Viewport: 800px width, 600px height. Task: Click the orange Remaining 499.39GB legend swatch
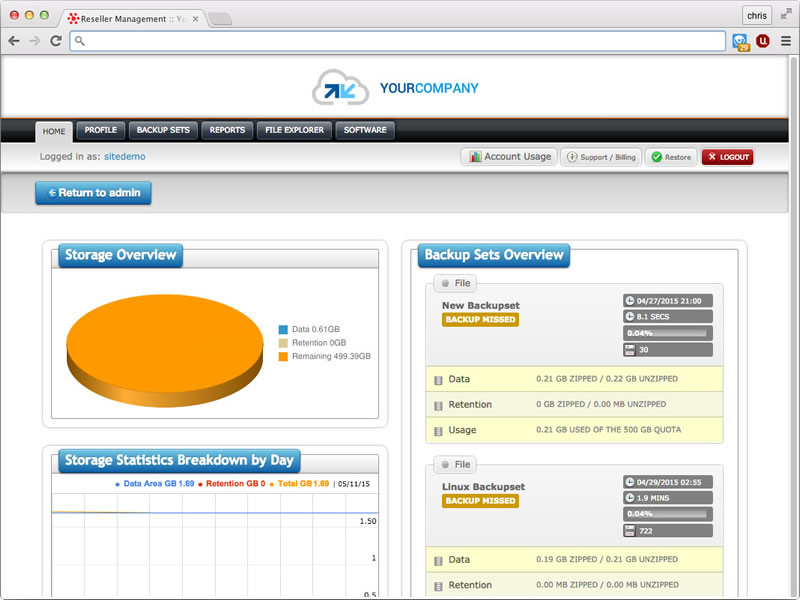283,357
